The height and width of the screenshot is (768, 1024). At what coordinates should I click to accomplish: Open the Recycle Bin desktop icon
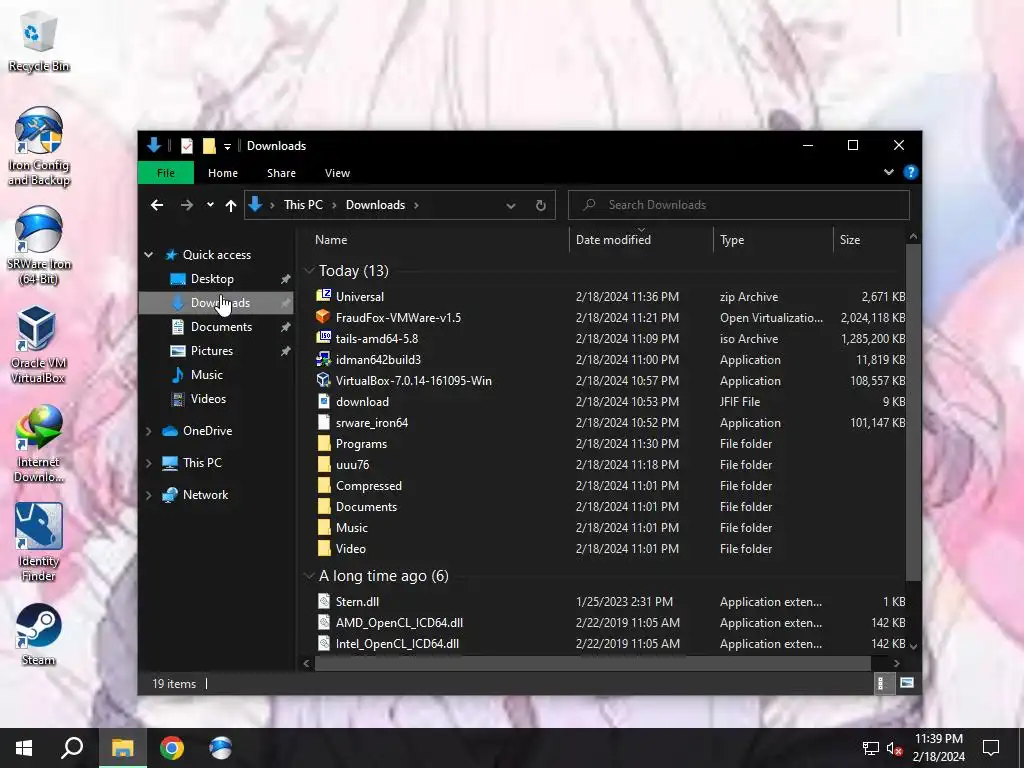(x=39, y=40)
